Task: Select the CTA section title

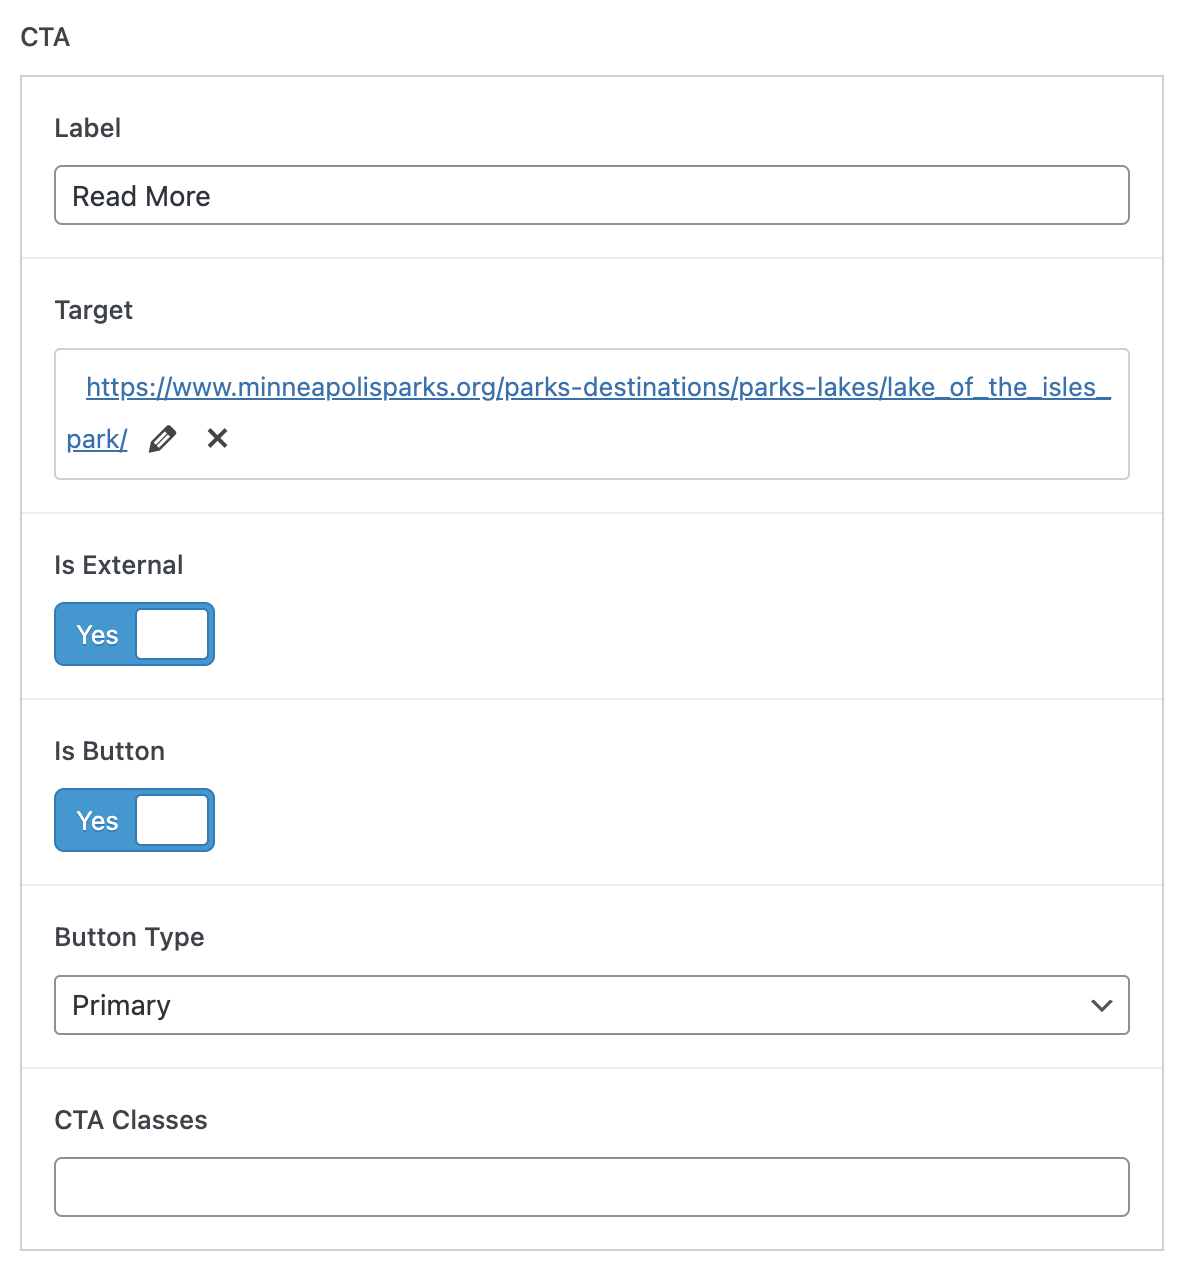Action: [46, 37]
